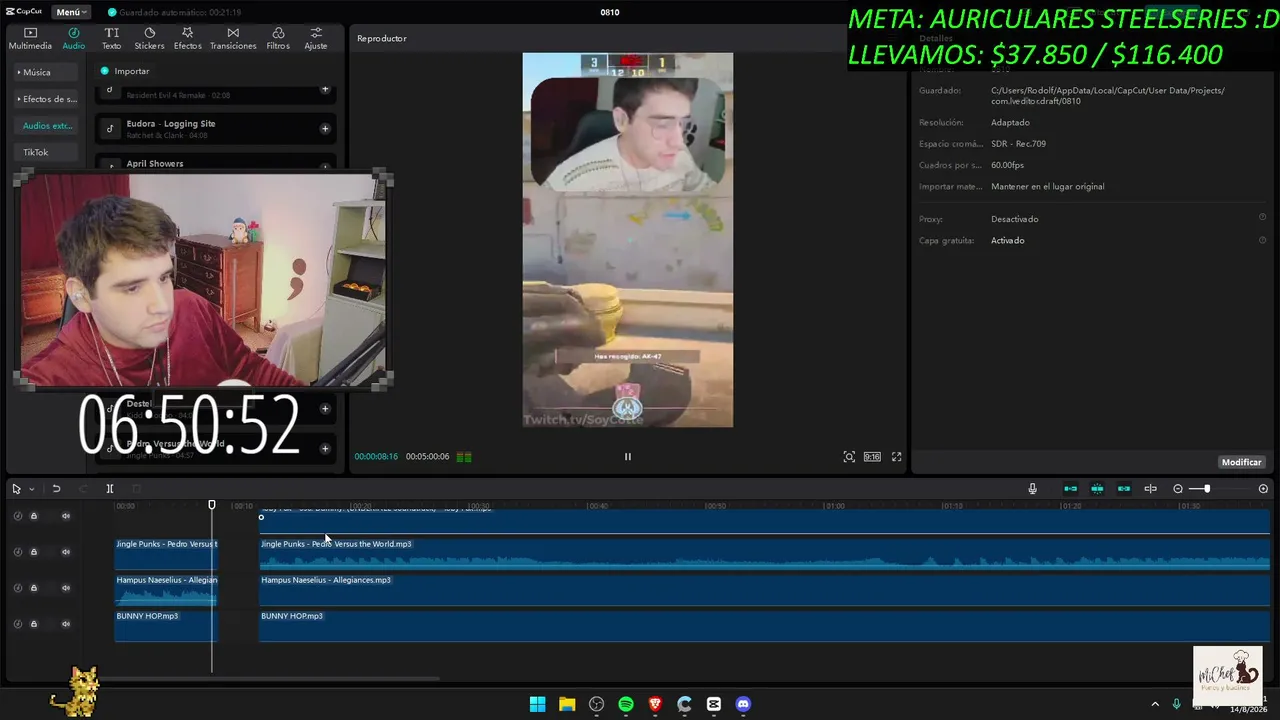
Task: Add Eudora - Logging Site to timeline
Action: 325,128
